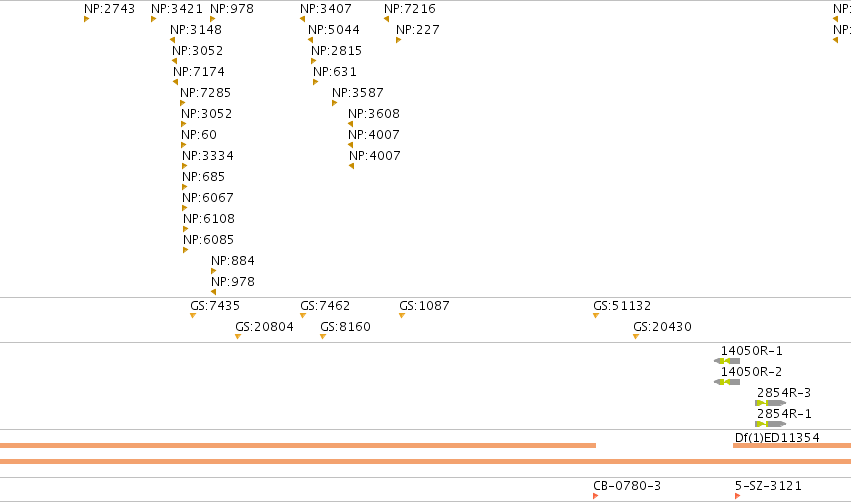Open the Df(1)ED11354 deficiency label

777,437
